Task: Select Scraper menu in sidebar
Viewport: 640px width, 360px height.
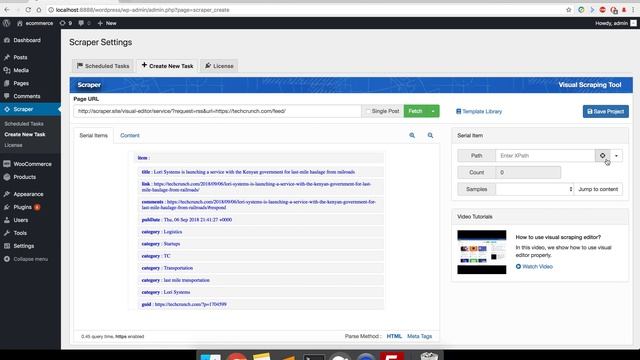Action: 30,109
